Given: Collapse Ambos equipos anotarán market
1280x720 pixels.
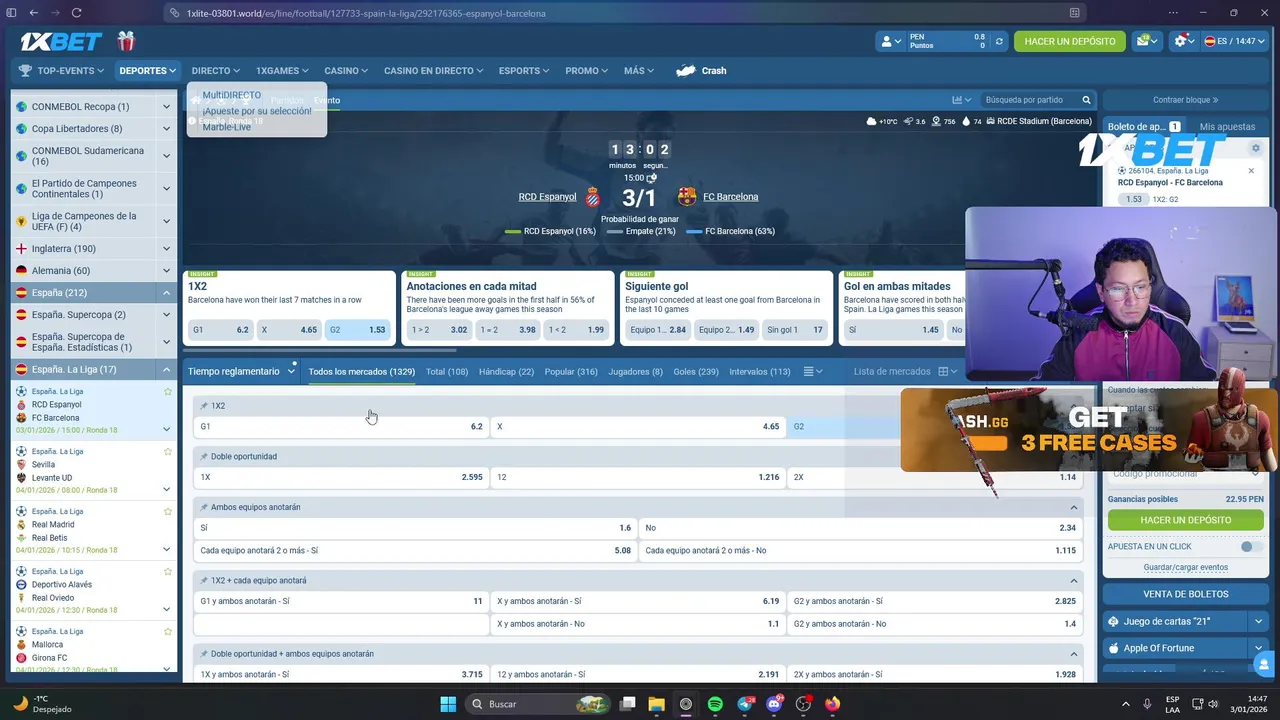Looking at the screenshot, I should click(x=1074, y=508).
